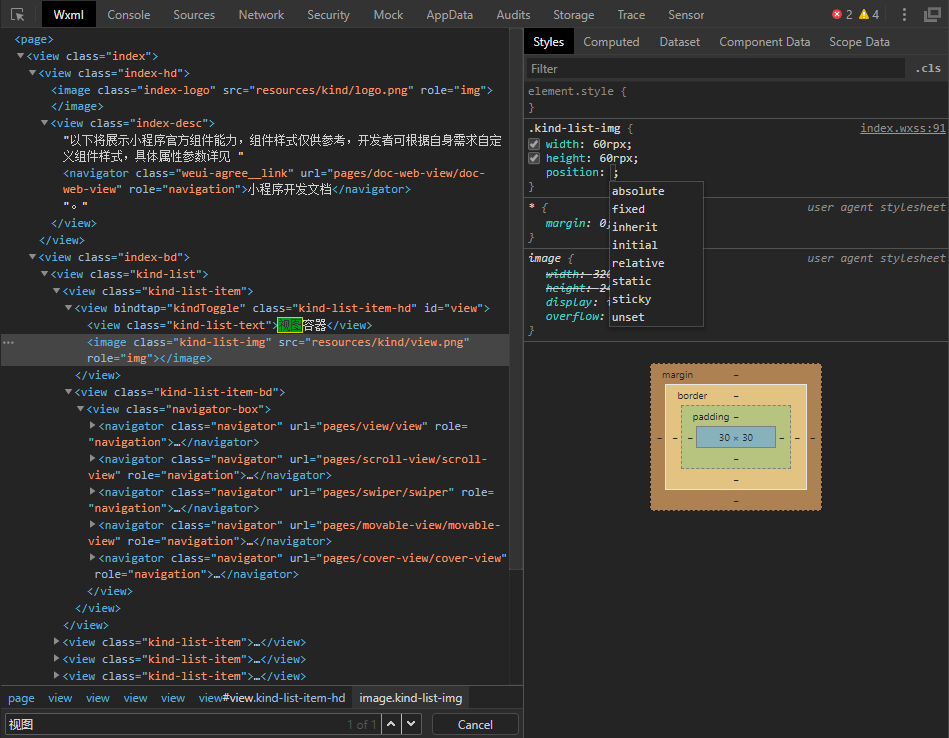The width and height of the screenshot is (949, 738).
Task: Select the Wxml tab
Action: click(68, 15)
